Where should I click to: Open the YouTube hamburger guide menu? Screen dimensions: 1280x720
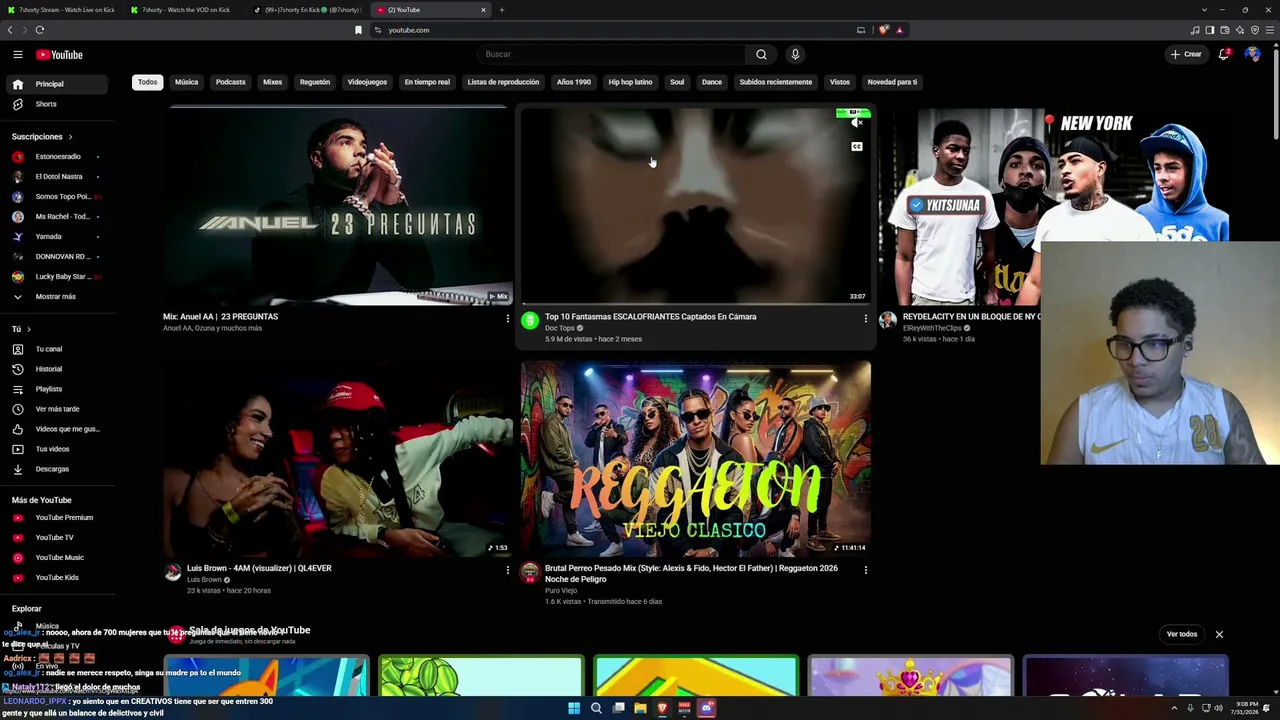pos(18,55)
